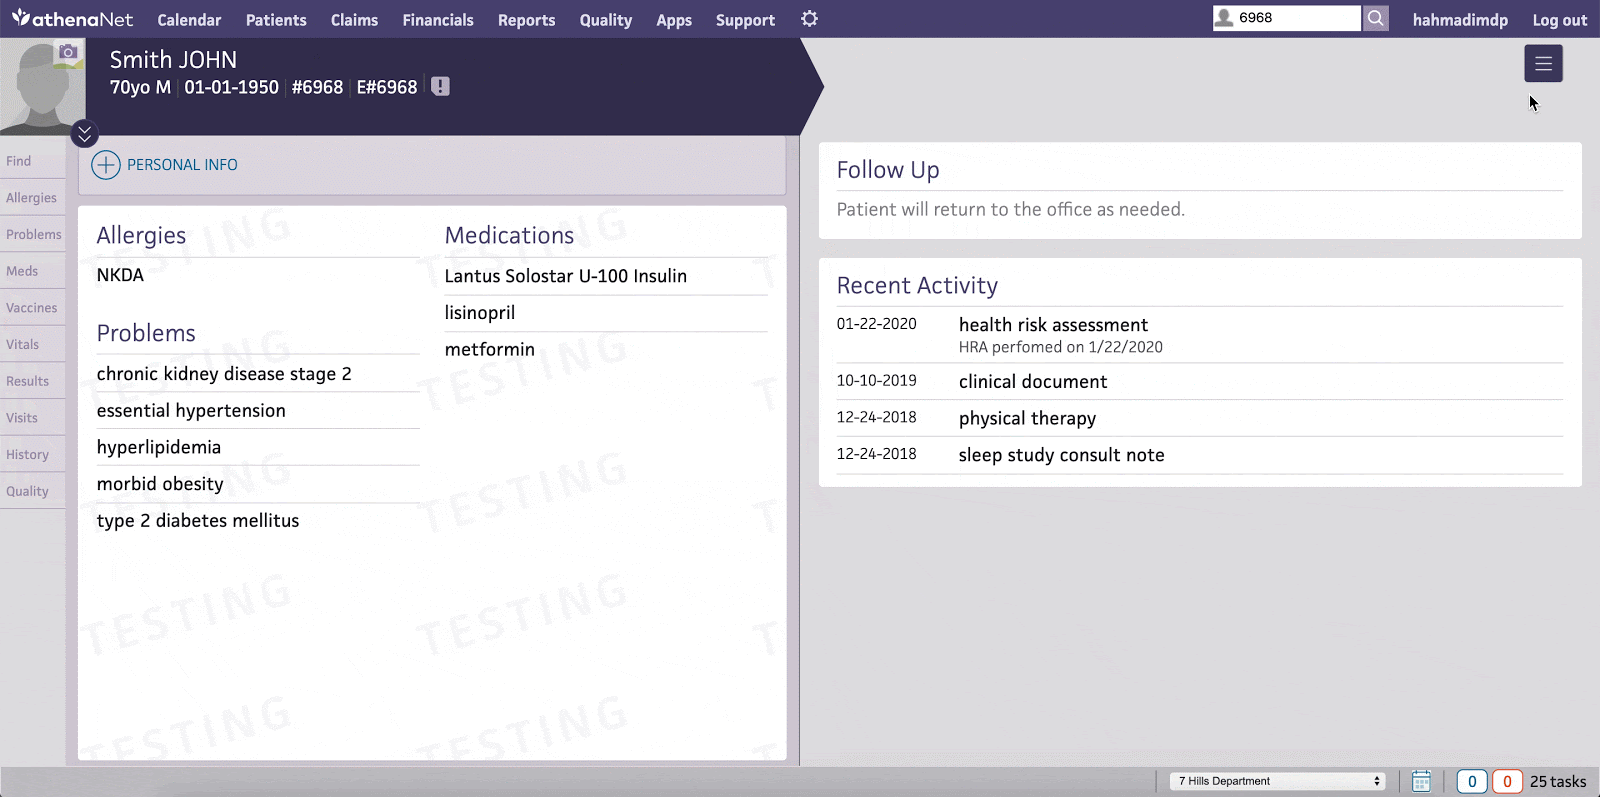Expand the Personal Info section
Viewport: 1600px width, 797px height.
(x=106, y=165)
